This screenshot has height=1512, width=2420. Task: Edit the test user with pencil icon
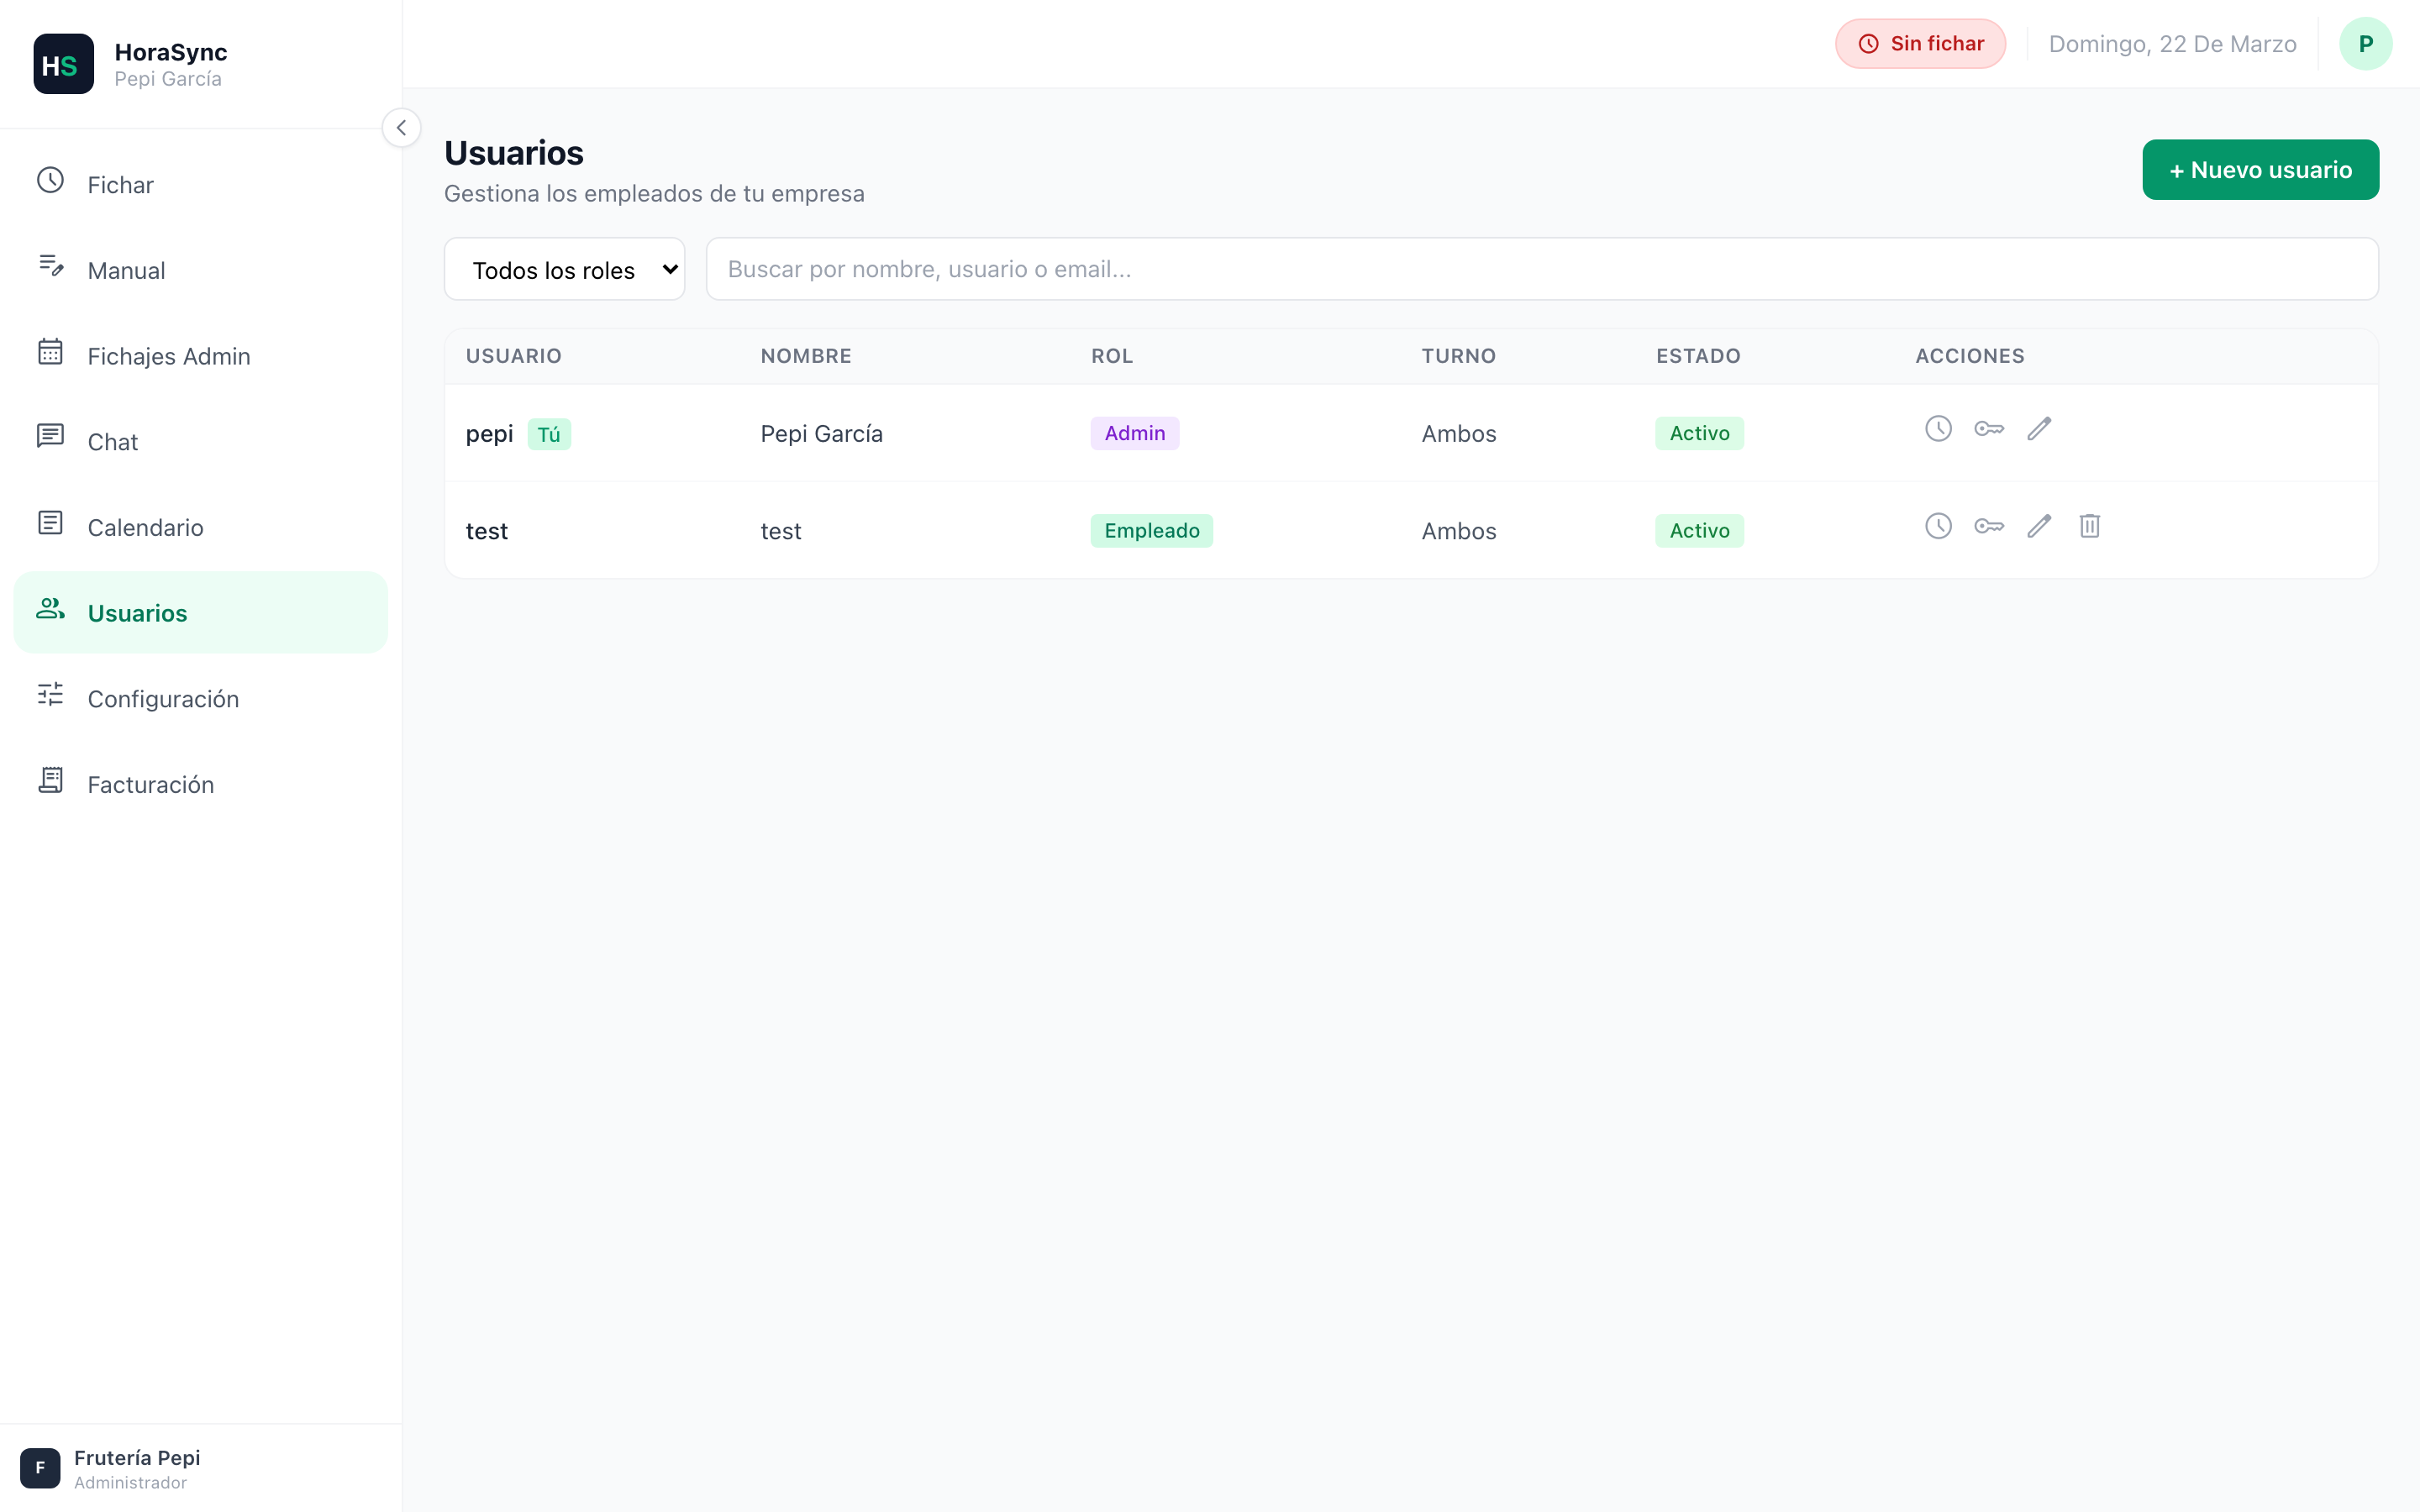pos(2039,526)
